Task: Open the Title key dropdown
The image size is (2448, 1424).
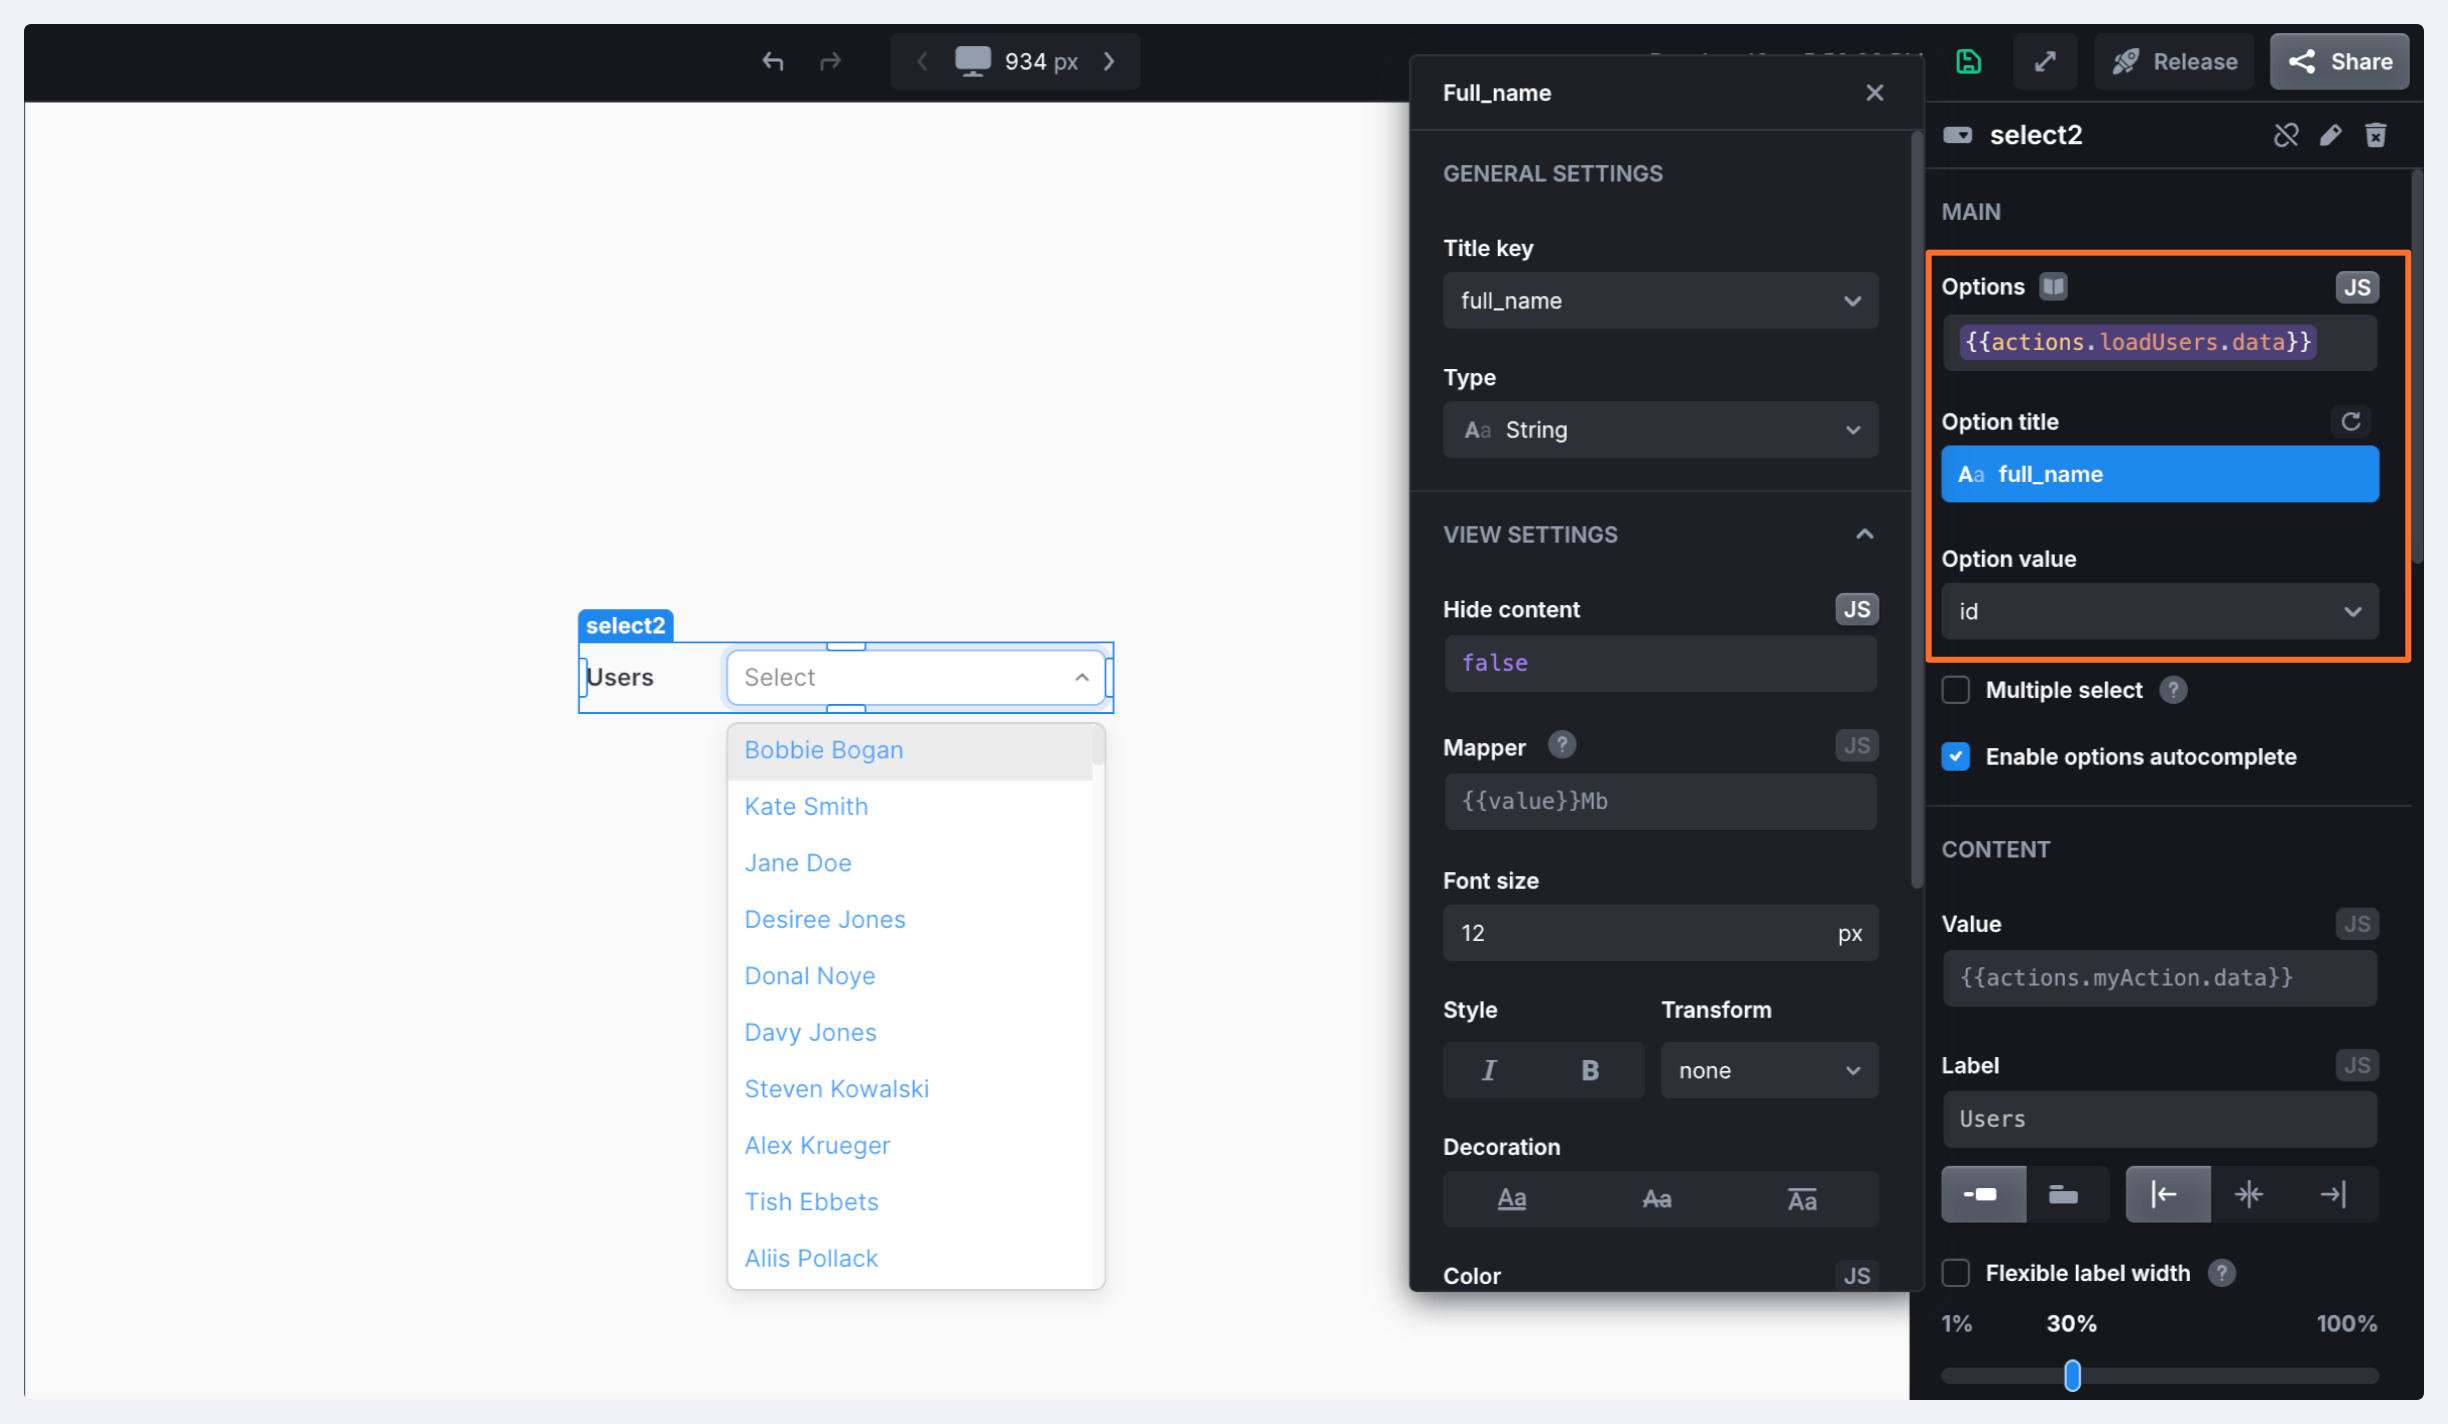Action: [1660, 301]
